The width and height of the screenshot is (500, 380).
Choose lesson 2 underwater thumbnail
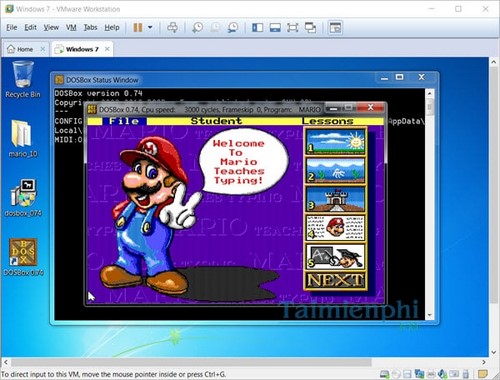click(x=335, y=170)
